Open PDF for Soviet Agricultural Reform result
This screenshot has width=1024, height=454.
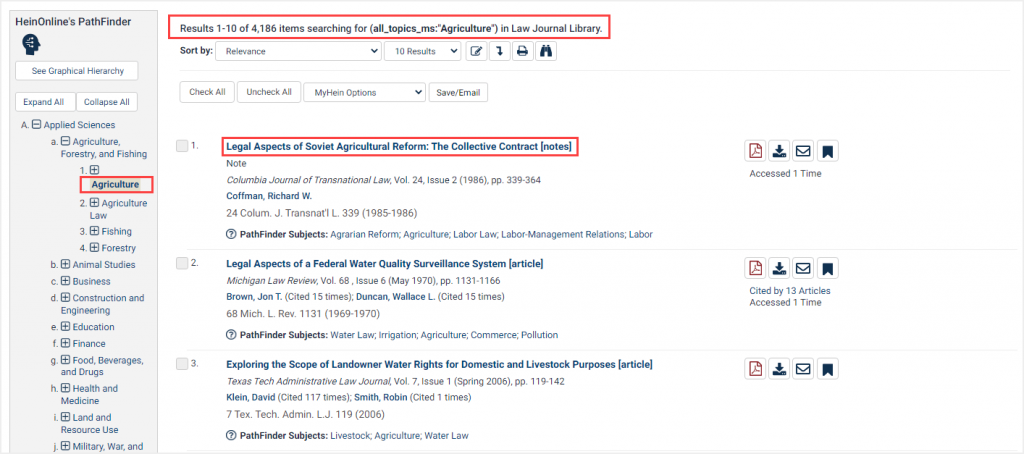pos(755,151)
